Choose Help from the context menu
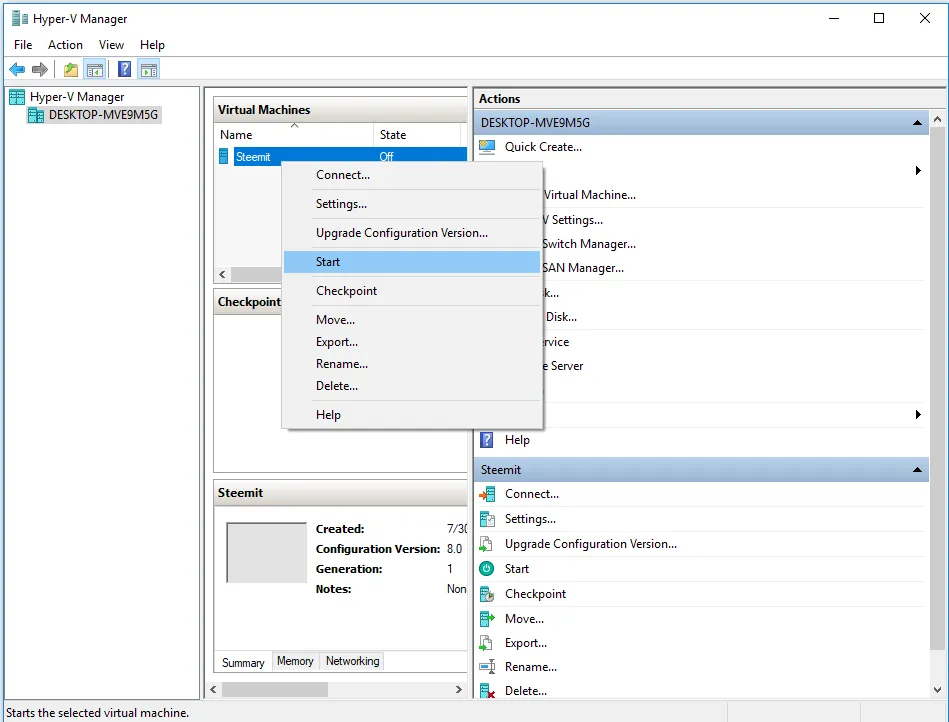This screenshot has width=949, height=722. click(x=412, y=415)
